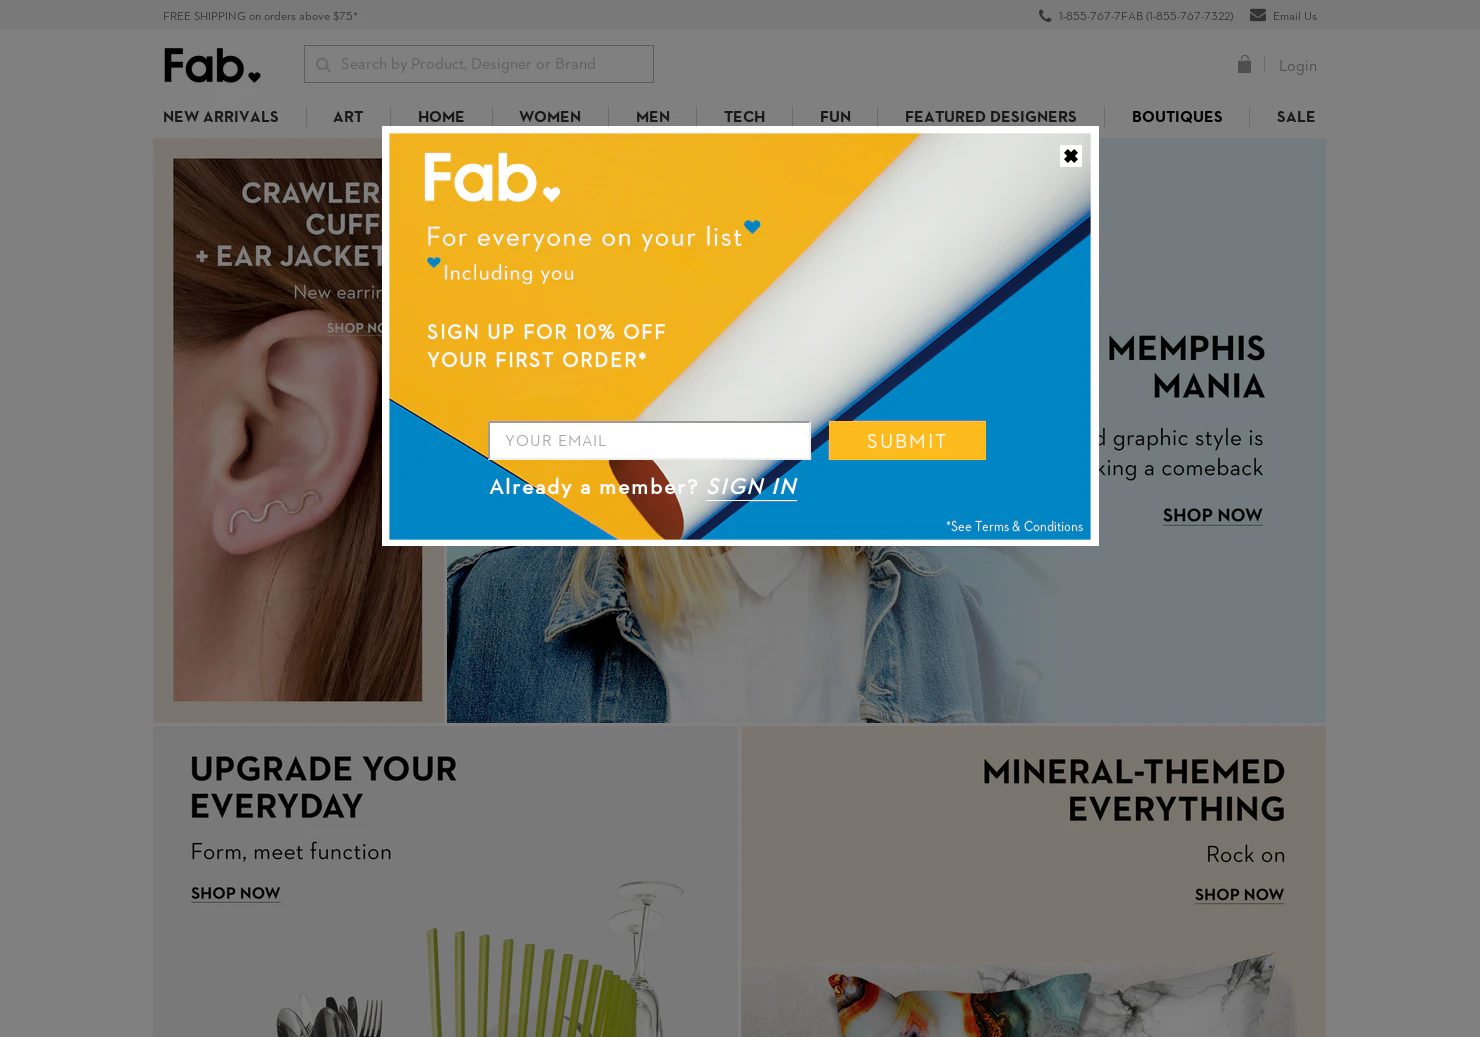This screenshot has height=1037, width=1480.
Task: Follow the SIGN IN link
Action: pyautogui.click(x=751, y=487)
